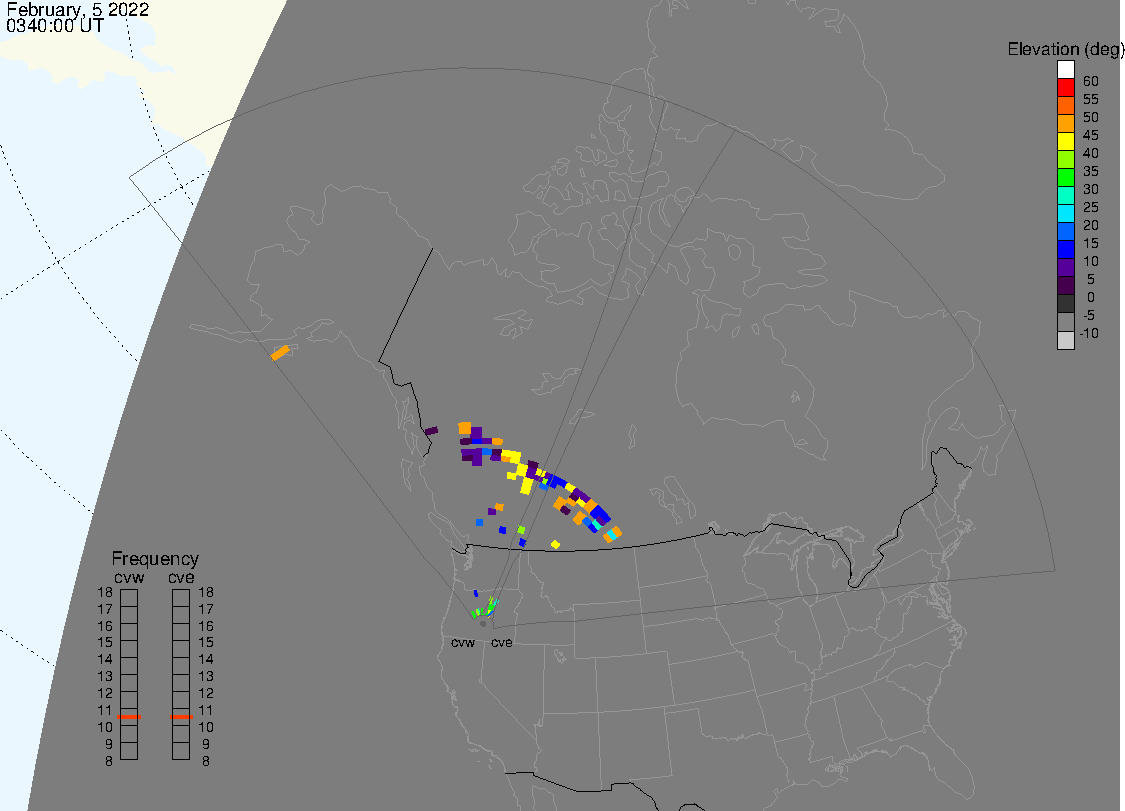
Task: Click the '8' label right of cve bar
Action: [206, 761]
